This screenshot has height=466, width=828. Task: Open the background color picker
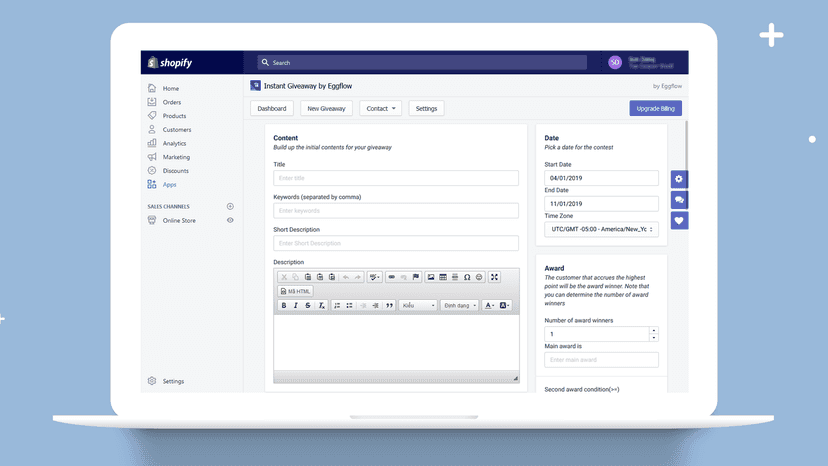504,305
